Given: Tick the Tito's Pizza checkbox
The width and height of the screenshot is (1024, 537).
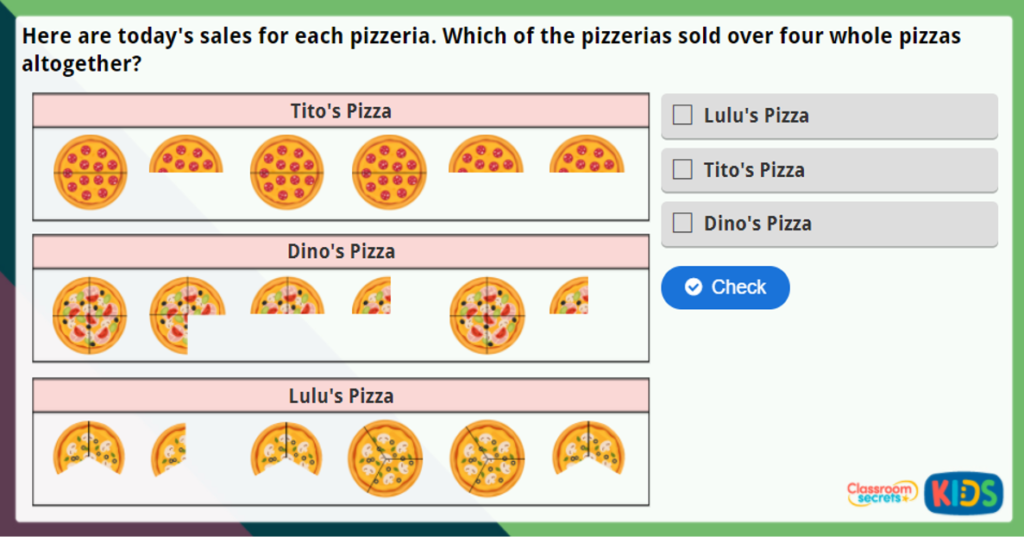Looking at the screenshot, I should pyautogui.click(x=683, y=170).
